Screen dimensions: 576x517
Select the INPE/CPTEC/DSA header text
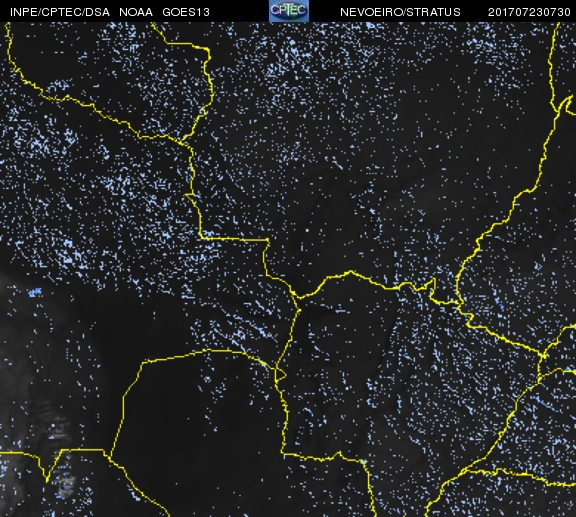60,12
